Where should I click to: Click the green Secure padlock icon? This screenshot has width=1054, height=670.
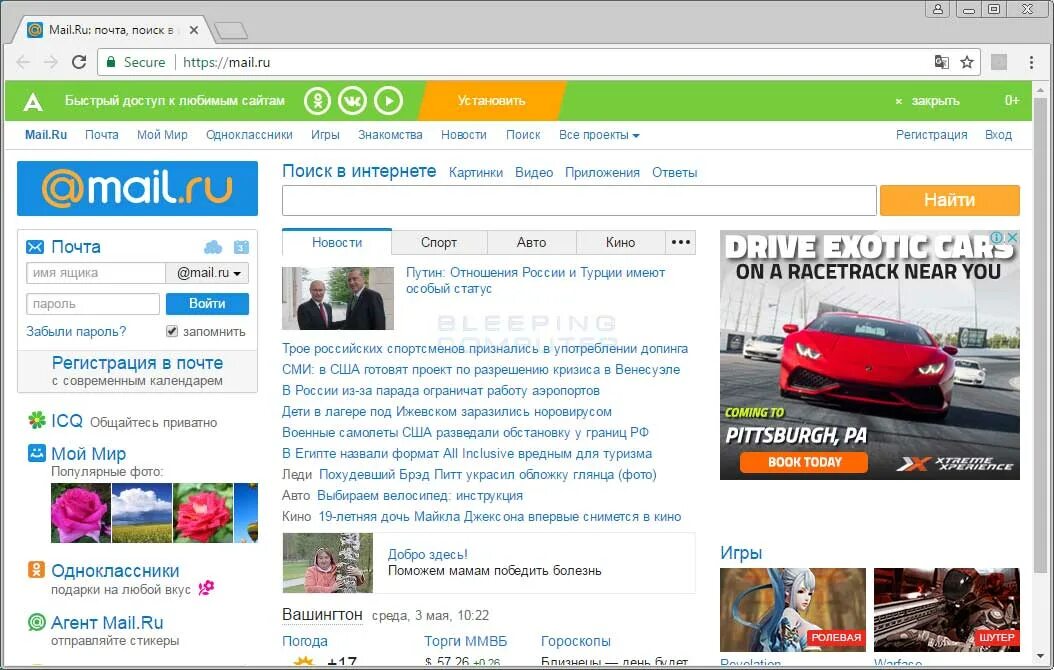pyautogui.click(x=111, y=62)
